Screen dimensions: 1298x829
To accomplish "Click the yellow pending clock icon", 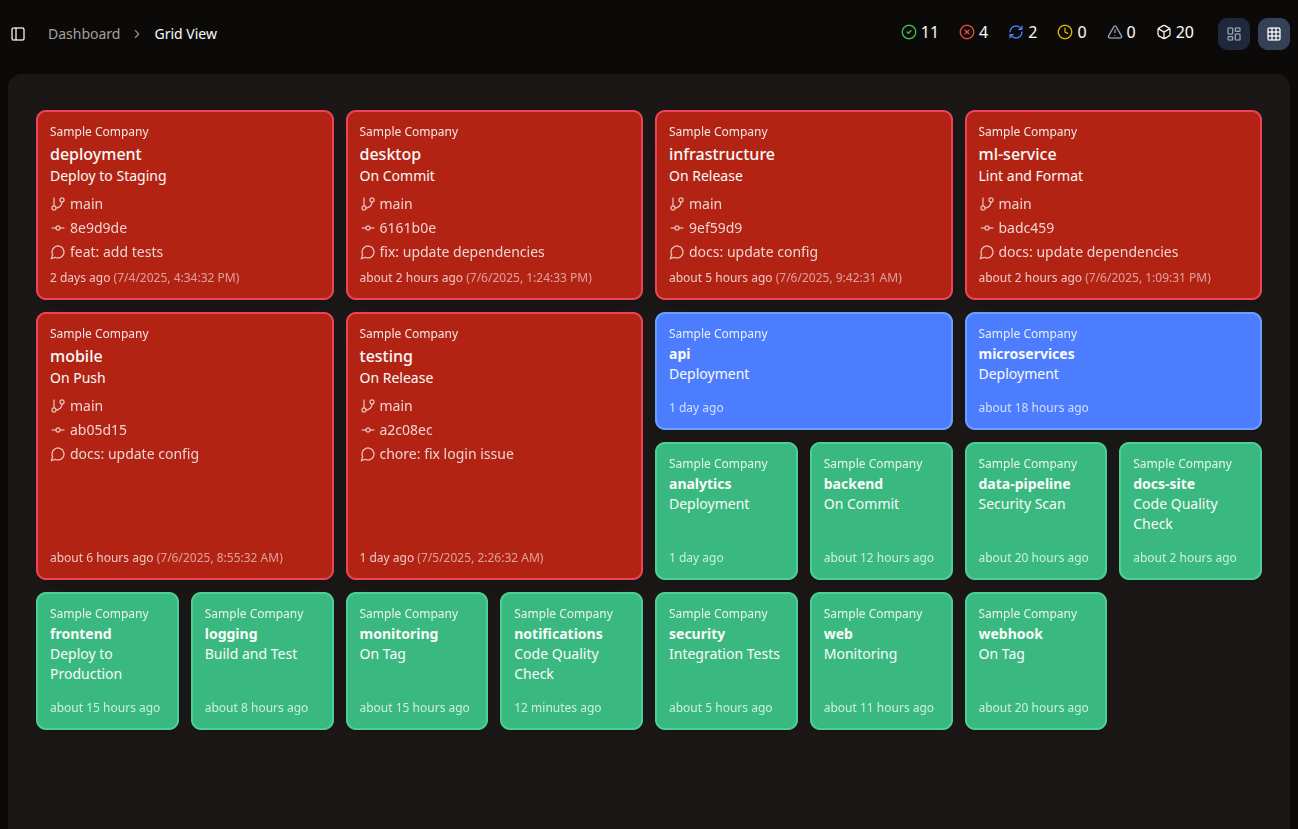I will click(x=1065, y=31).
